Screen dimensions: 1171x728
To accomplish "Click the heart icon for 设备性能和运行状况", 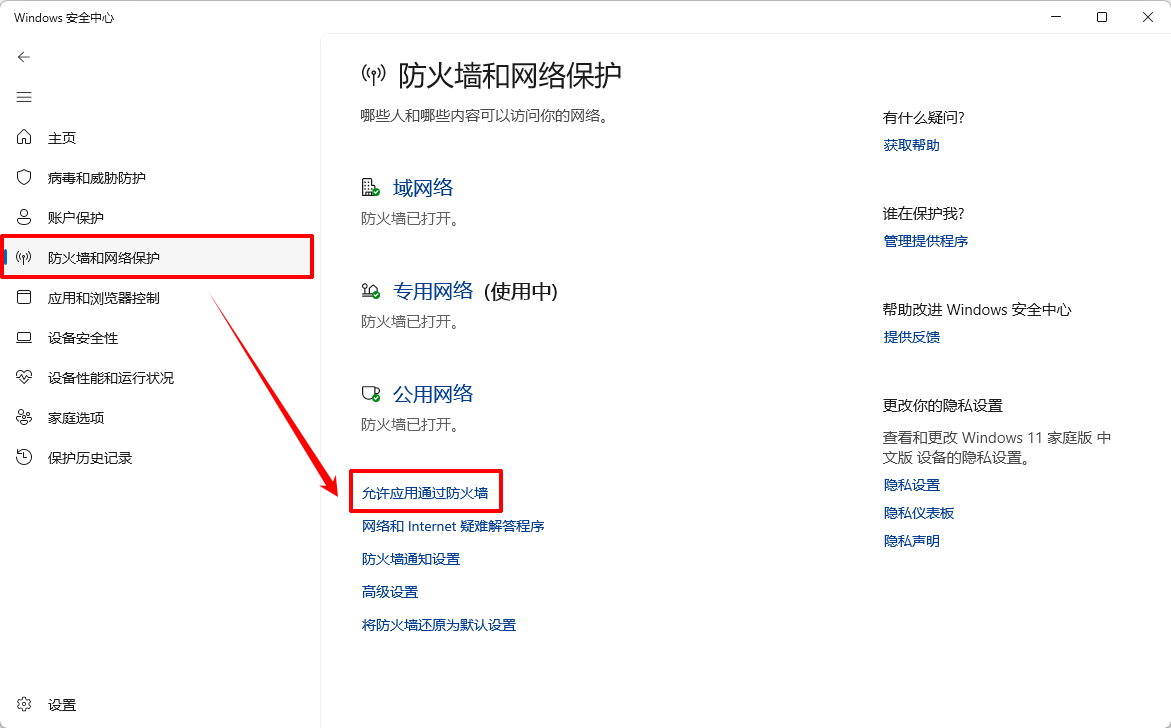I will tap(24, 377).
